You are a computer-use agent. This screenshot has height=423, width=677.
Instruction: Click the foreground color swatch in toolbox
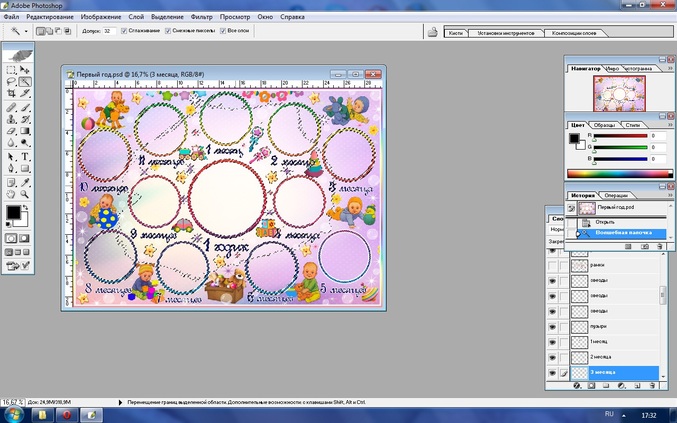coord(13,212)
